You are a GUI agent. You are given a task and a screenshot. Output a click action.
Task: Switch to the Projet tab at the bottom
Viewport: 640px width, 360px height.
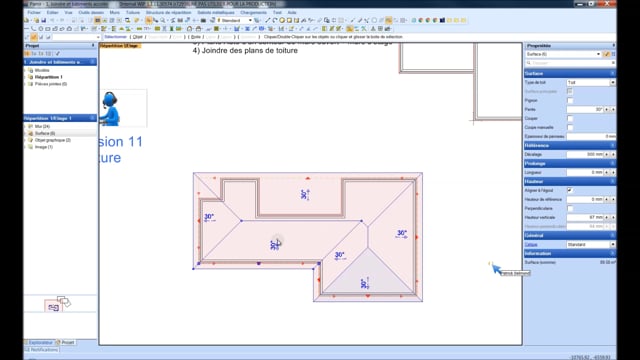65,342
